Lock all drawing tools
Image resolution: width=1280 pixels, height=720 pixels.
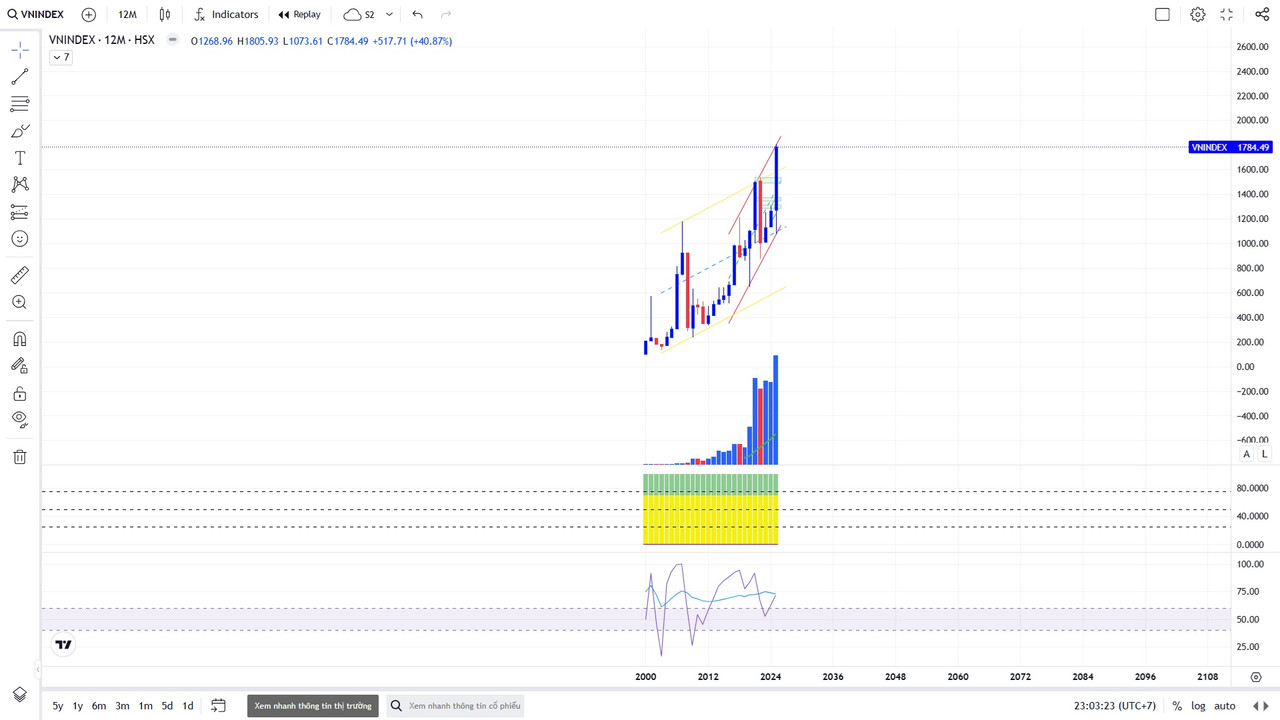point(19,393)
